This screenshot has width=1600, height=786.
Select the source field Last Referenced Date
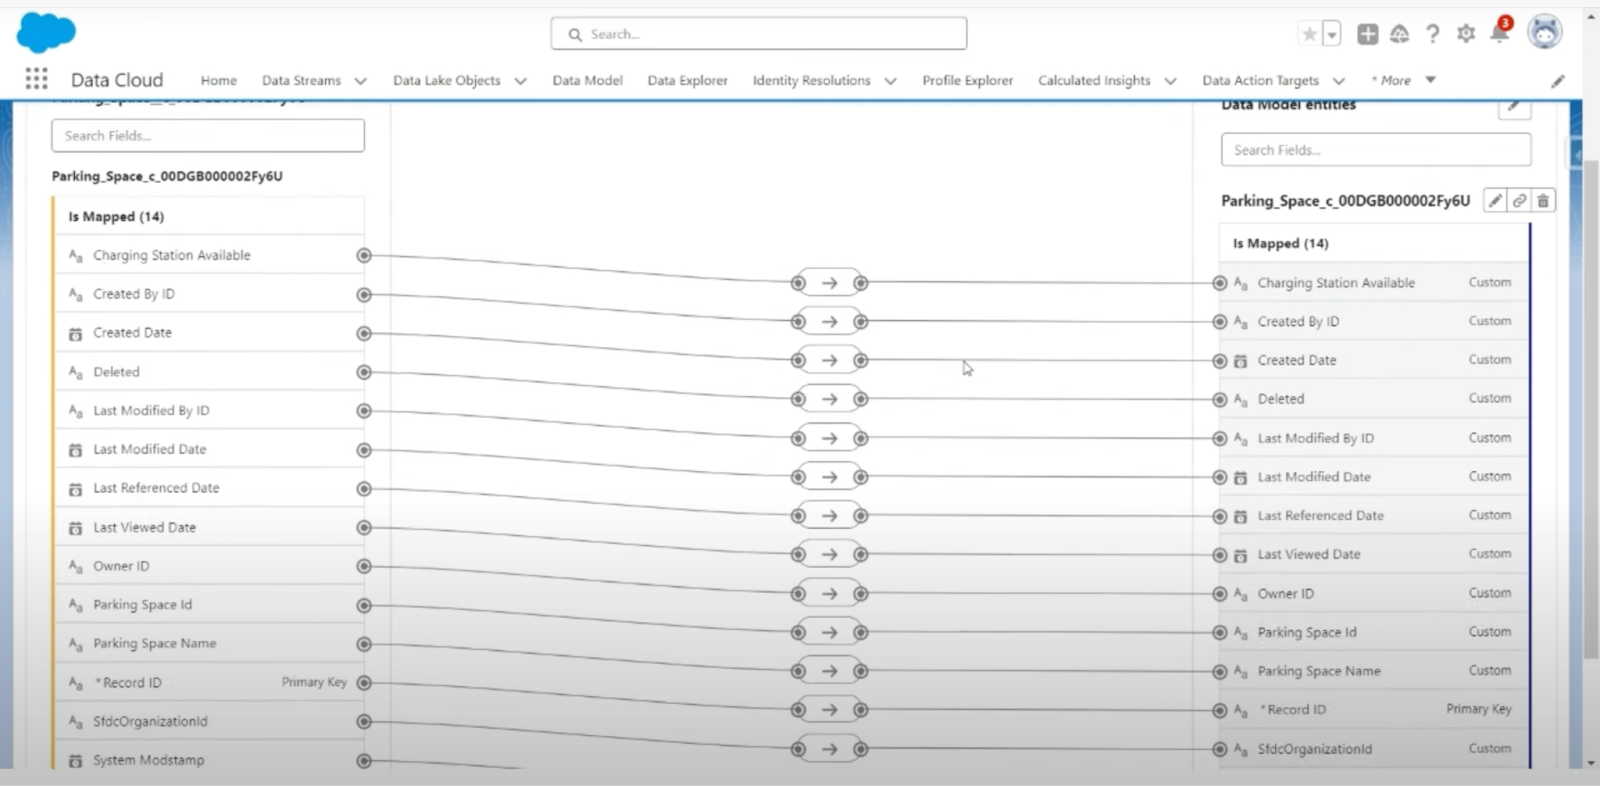[208, 488]
